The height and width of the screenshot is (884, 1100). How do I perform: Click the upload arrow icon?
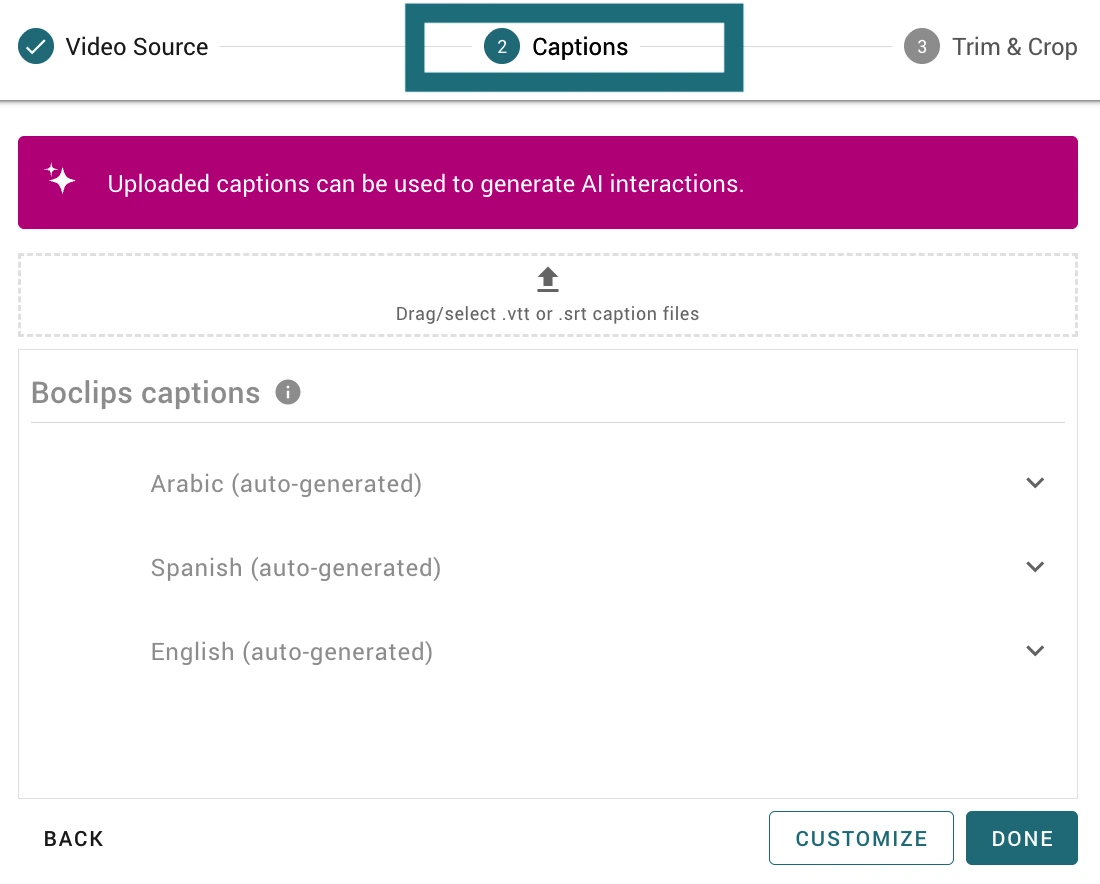pos(548,279)
